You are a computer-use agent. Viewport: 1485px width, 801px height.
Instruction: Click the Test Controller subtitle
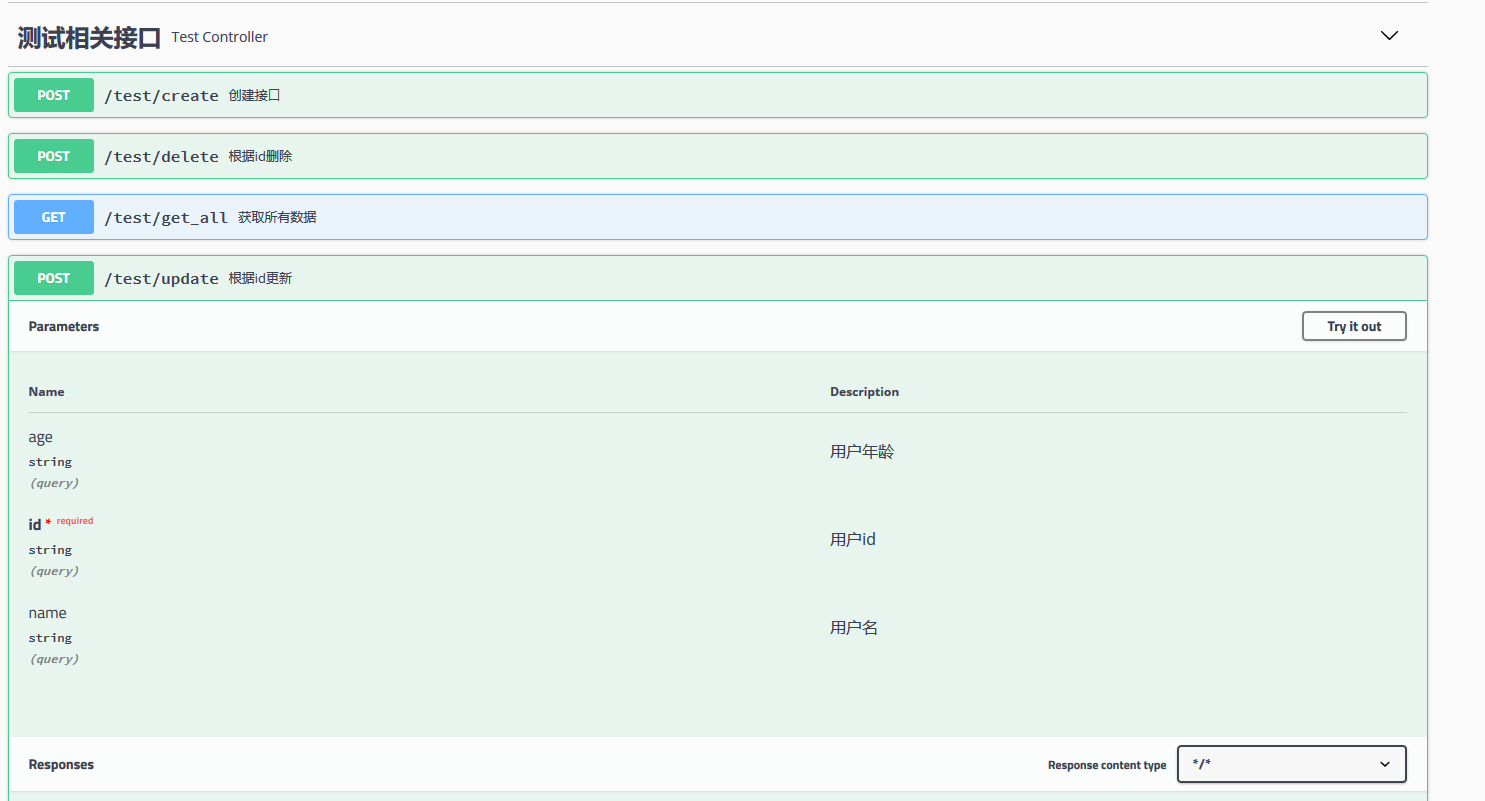(219, 37)
